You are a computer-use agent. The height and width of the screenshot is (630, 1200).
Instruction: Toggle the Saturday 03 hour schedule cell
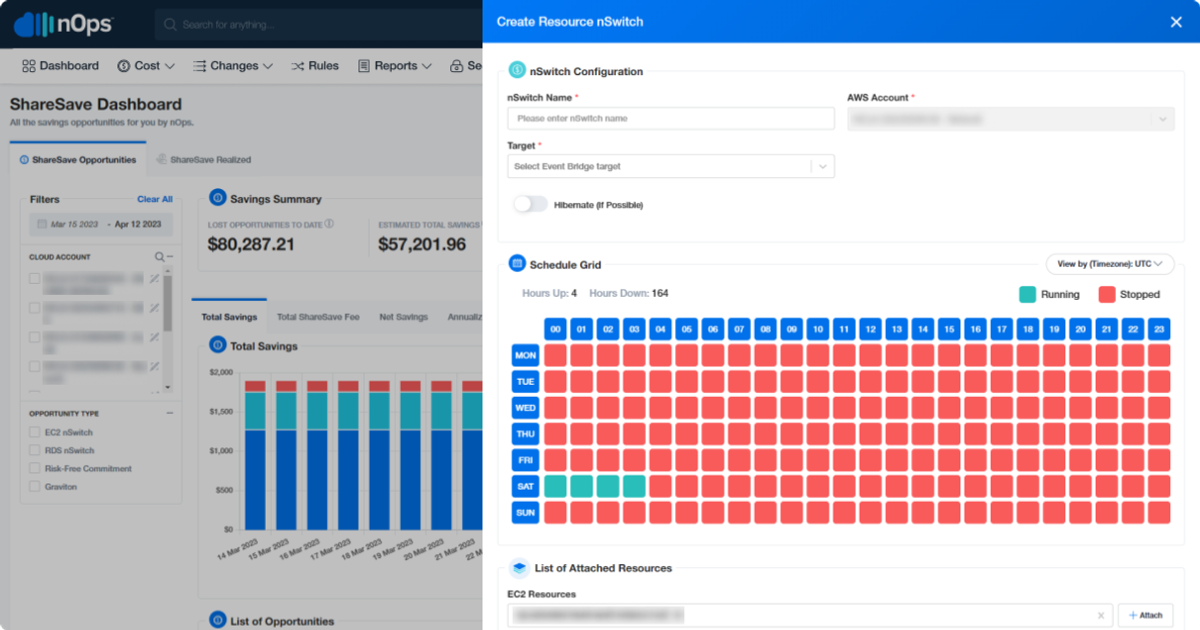pos(634,486)
